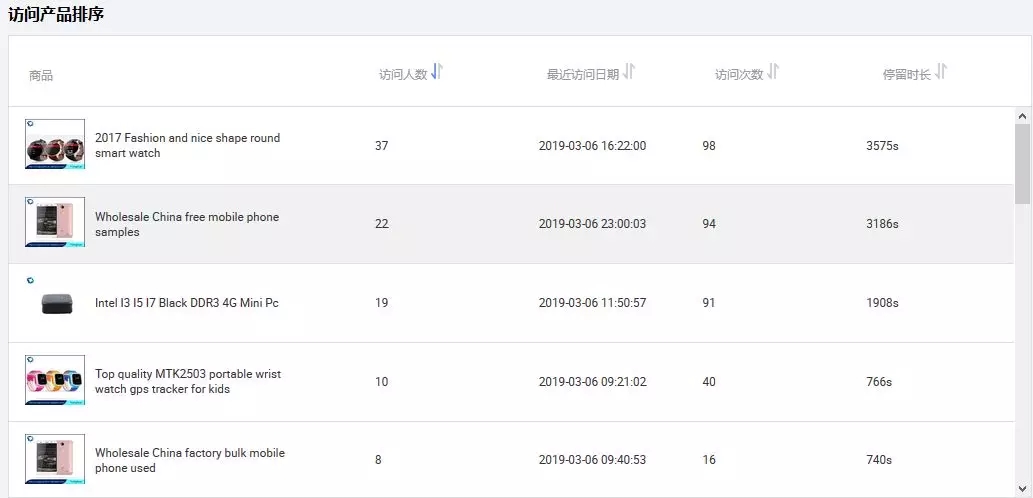Open "Wholesale China factory bulk mobile phone" link
This screenshot has height=498, width=1033.
point(190,460)
